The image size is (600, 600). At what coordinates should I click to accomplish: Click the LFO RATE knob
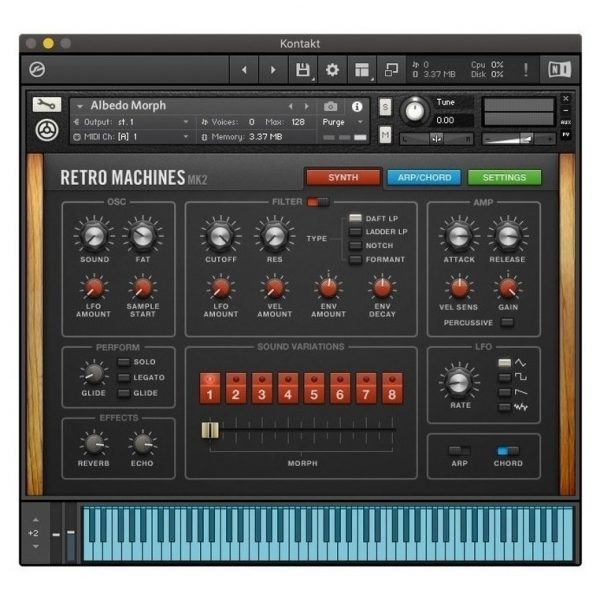pyautogui.click(x=458, y=383)
